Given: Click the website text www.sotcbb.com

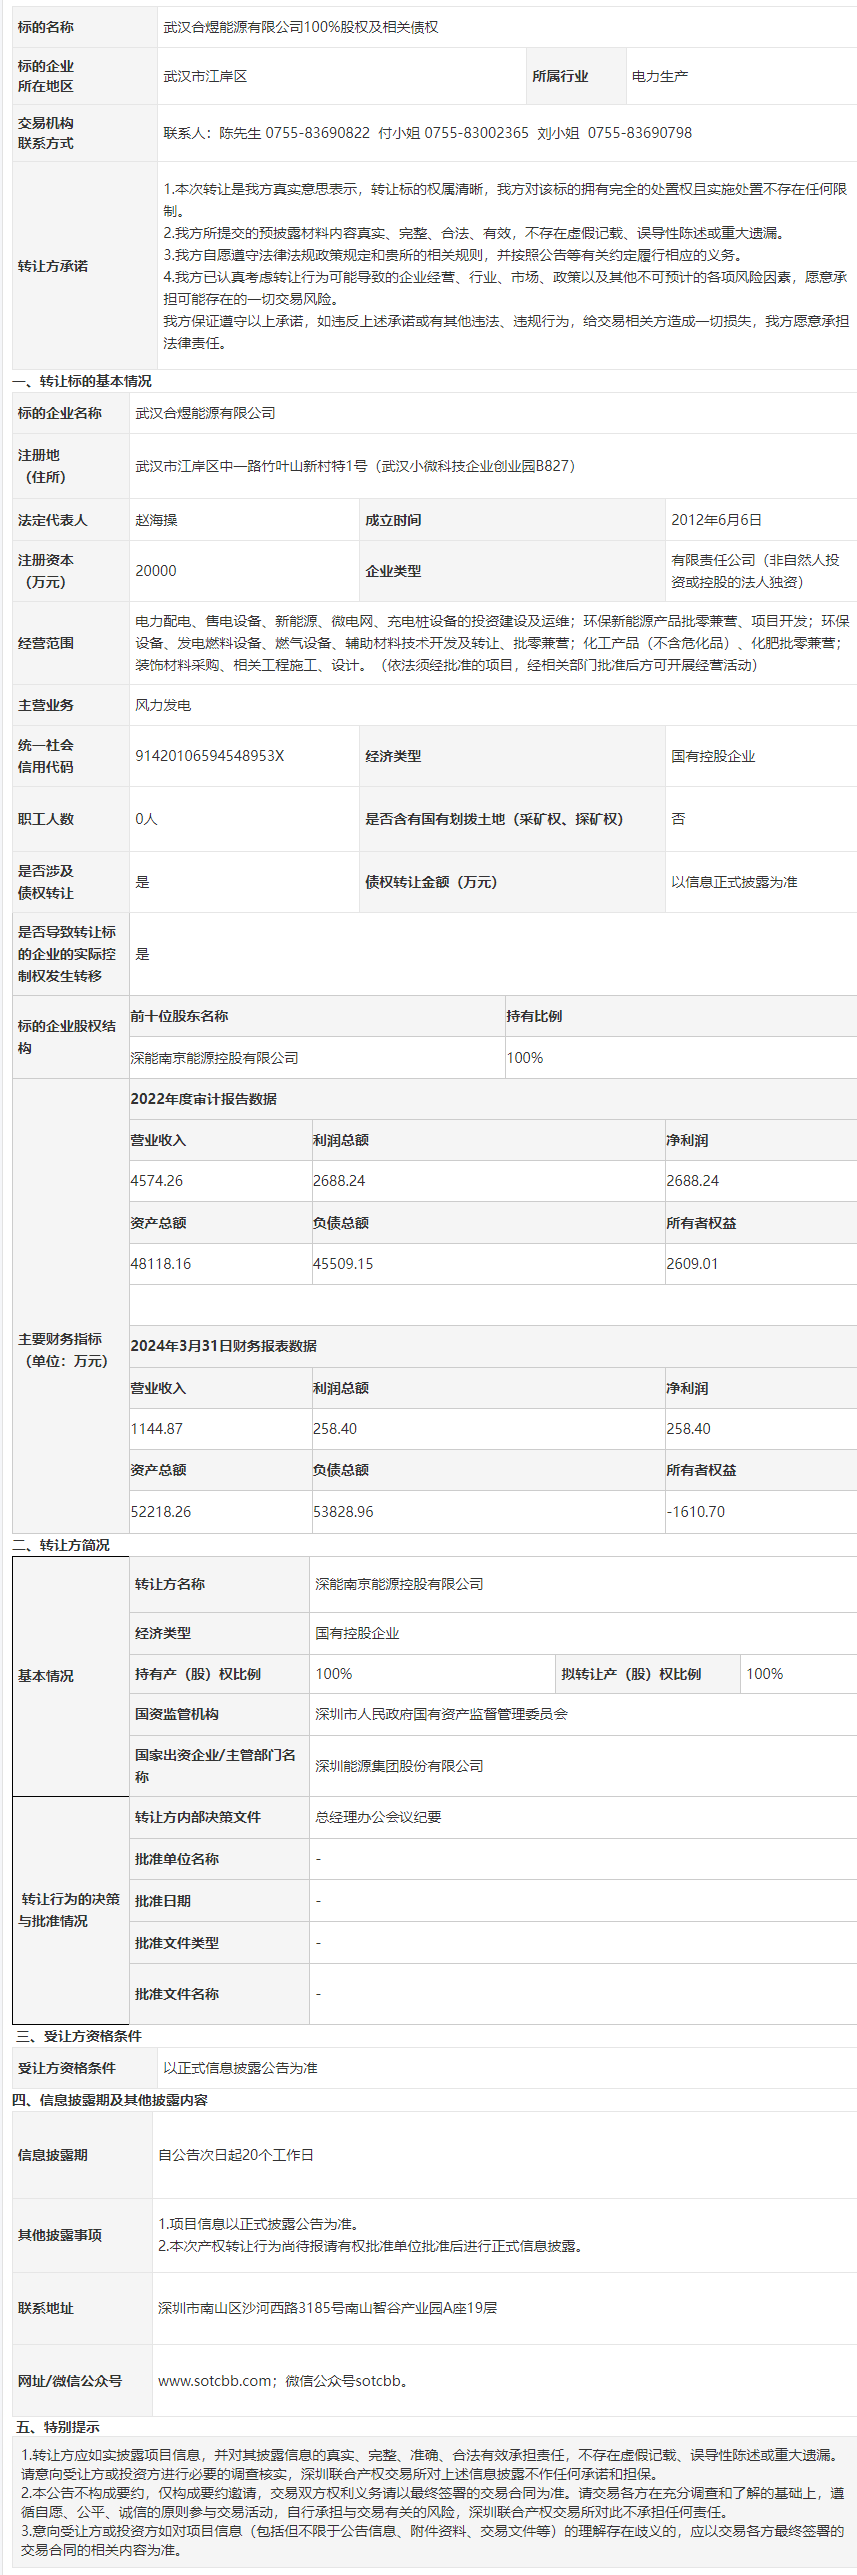Looking at the screenshot, I should coord(214,2381).
